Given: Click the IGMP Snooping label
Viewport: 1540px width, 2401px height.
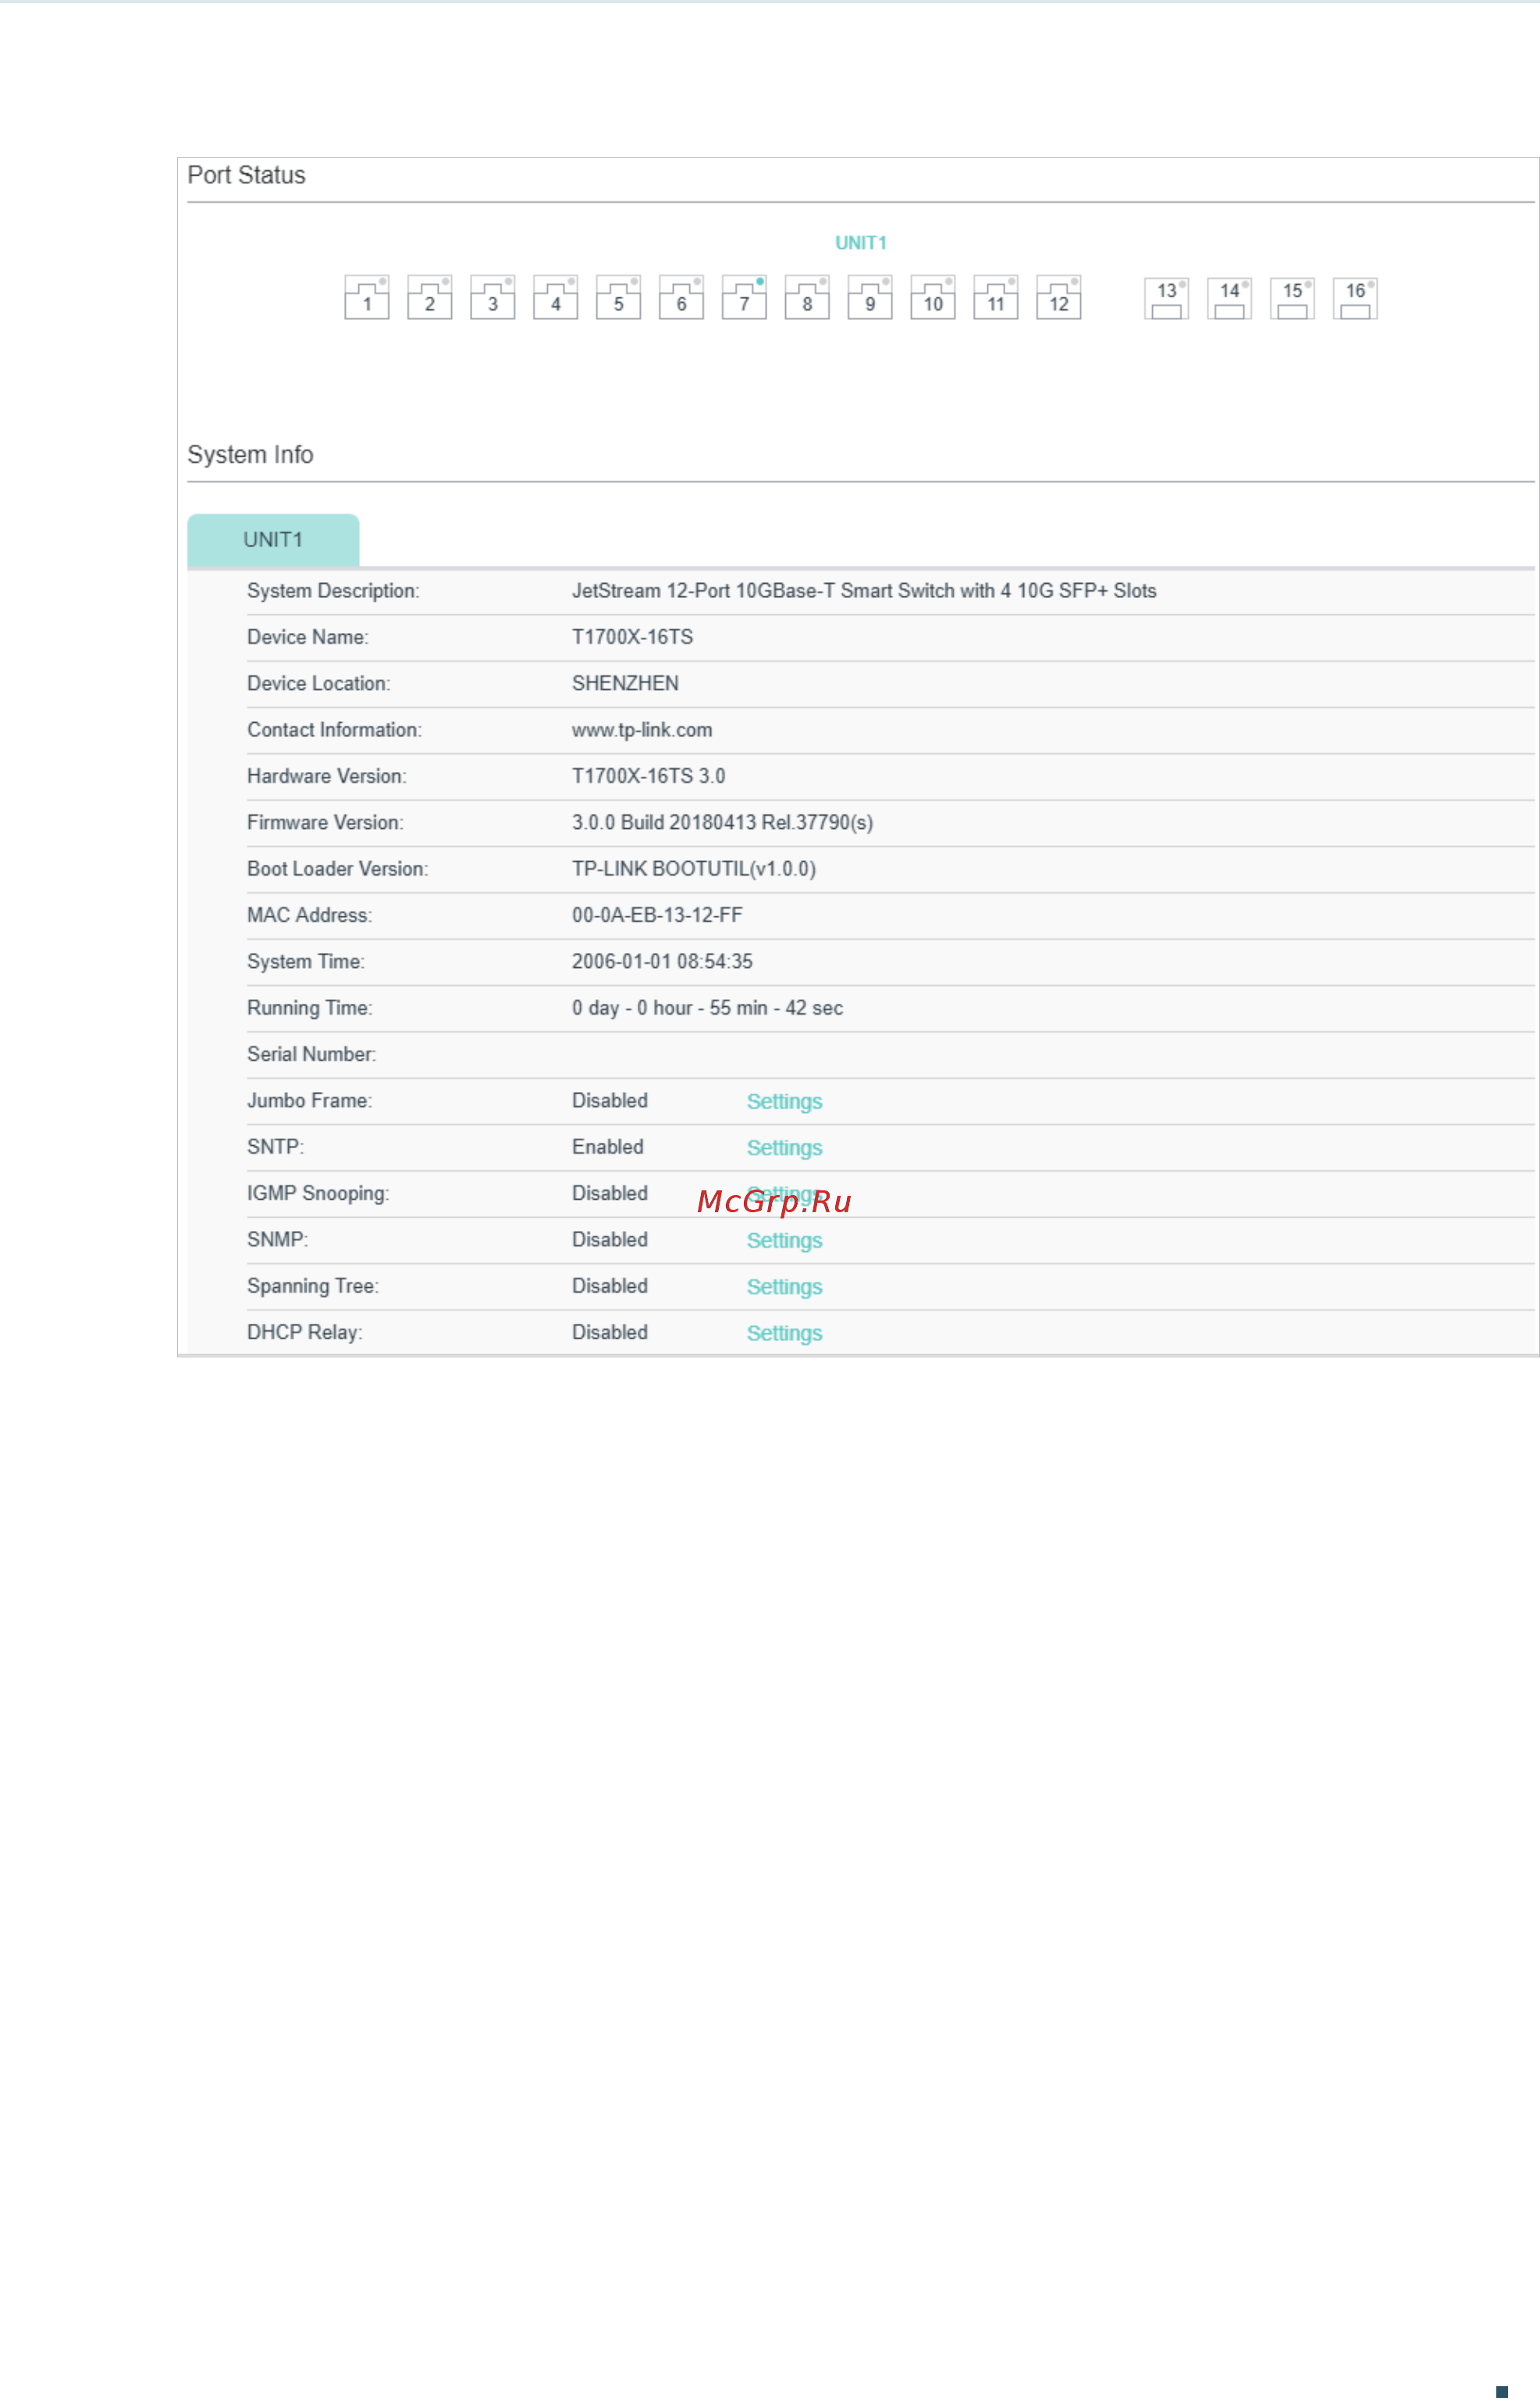Looking at the screenshot, I should coord(318,1194).
